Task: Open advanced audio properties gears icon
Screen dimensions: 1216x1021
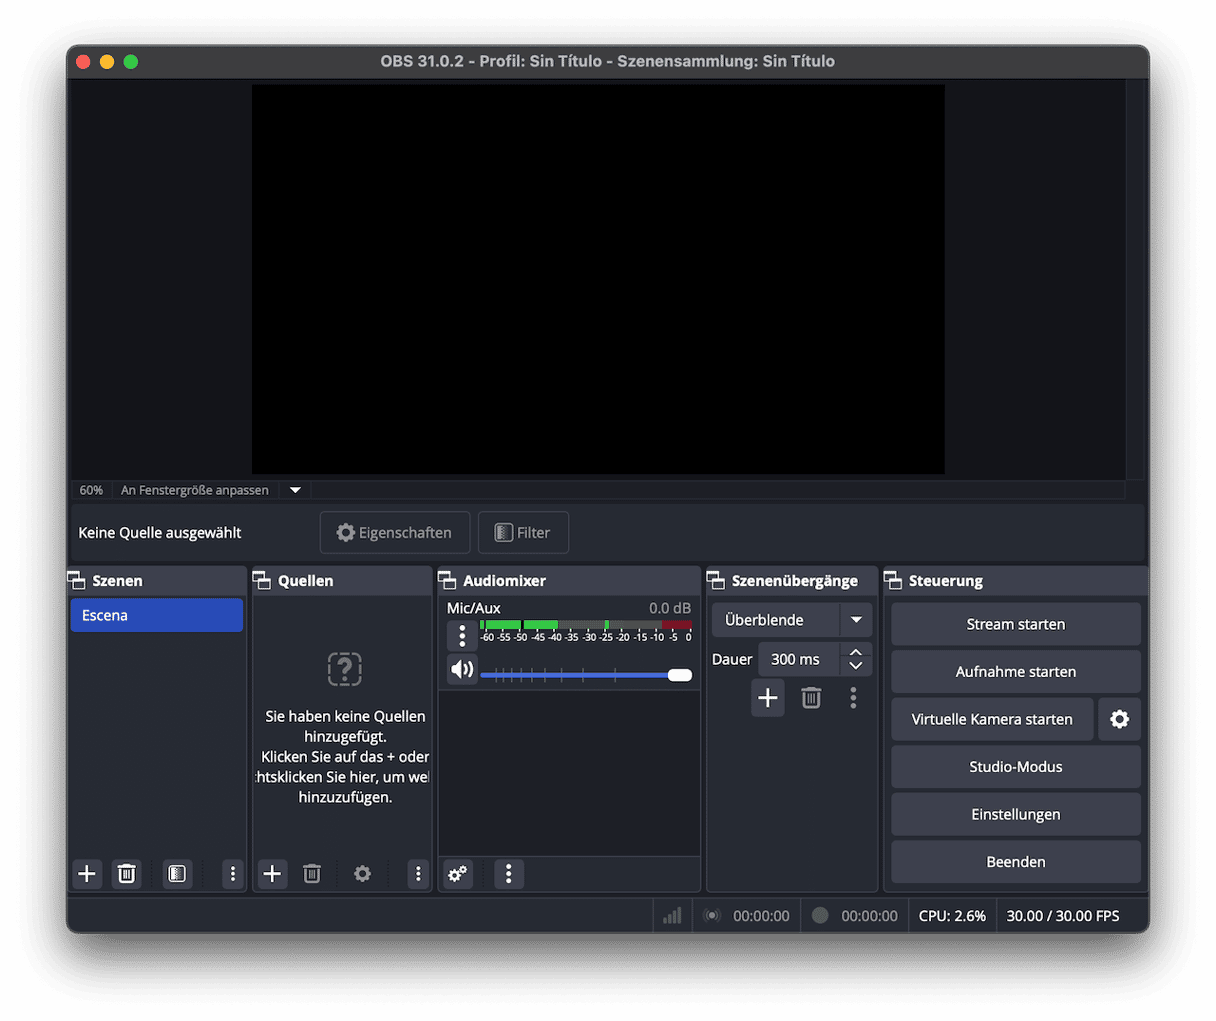Action: click(x=458, y=874)
